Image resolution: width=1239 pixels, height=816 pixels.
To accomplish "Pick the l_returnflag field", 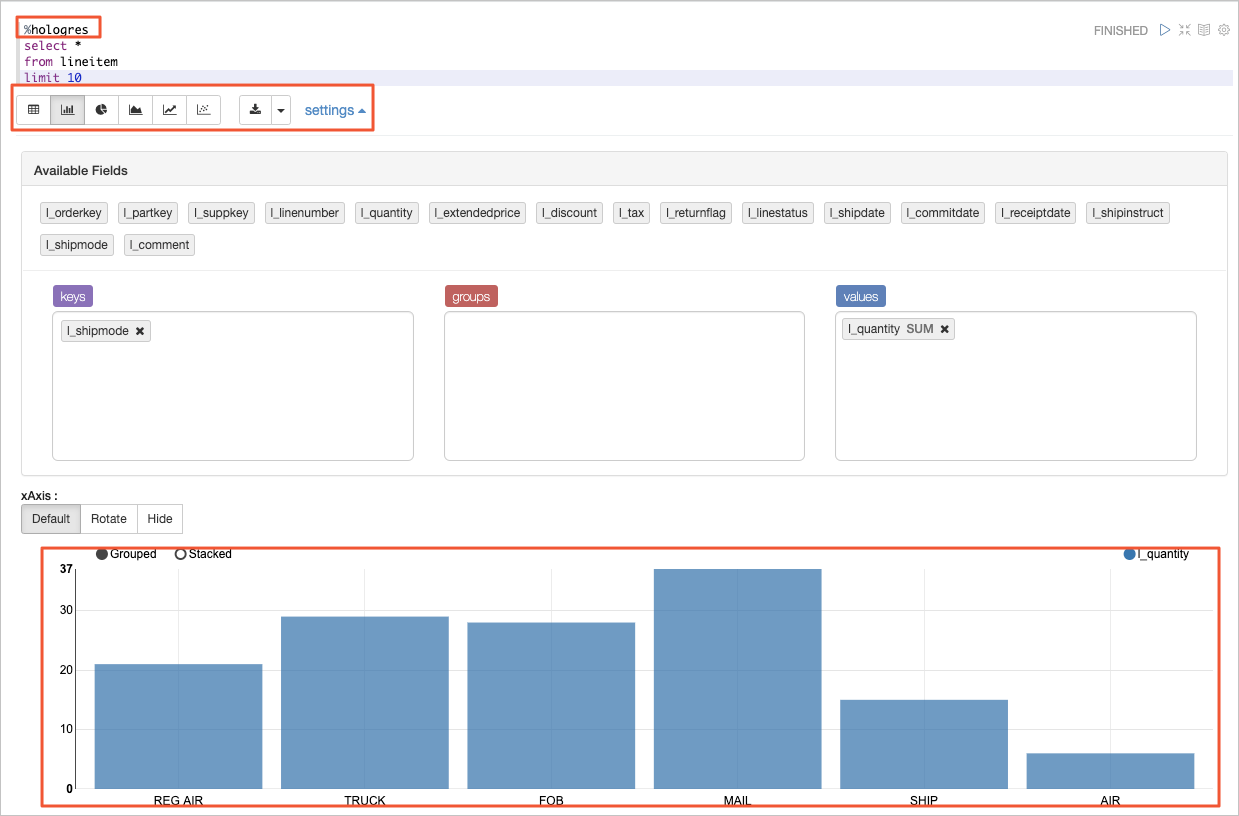I will click(696, 213).
